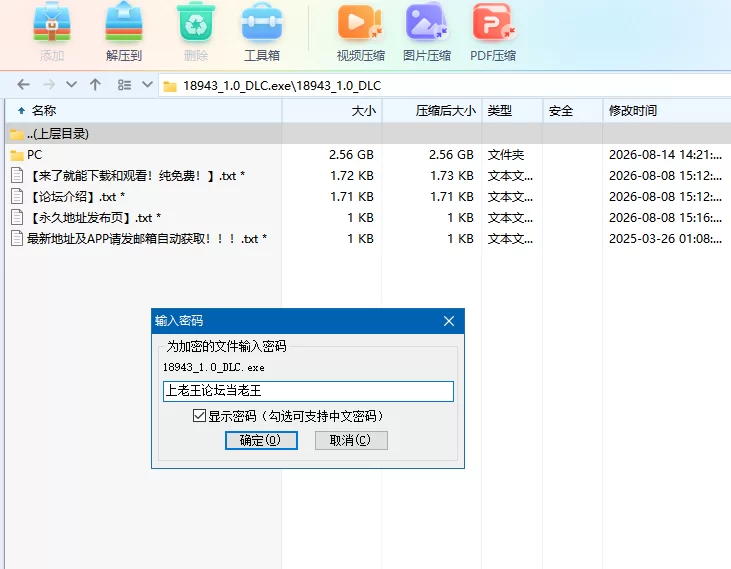Click the folder icon in address bar

click(170, 86)
